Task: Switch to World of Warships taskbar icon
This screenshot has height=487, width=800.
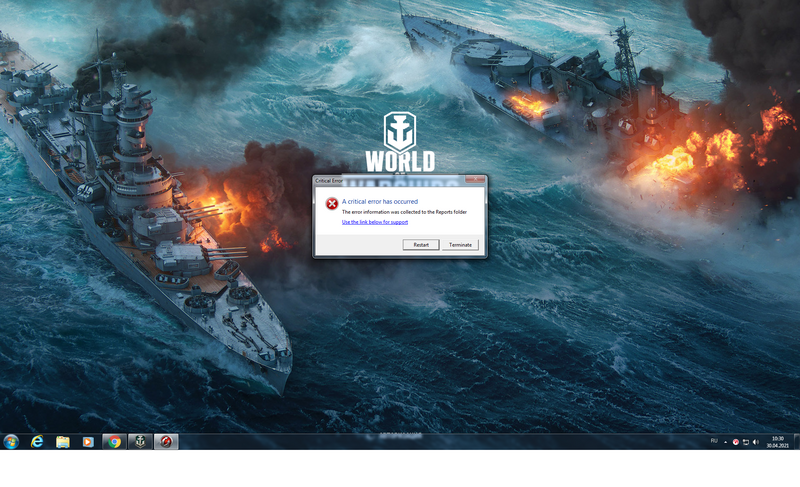Action: point(140,442)
